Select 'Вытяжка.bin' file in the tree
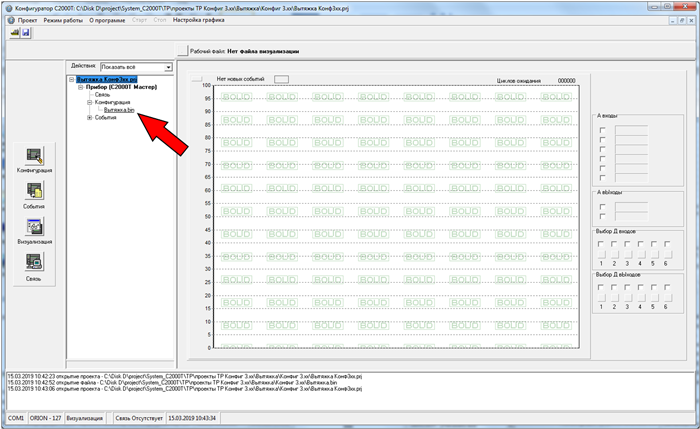 coord(119,110)
